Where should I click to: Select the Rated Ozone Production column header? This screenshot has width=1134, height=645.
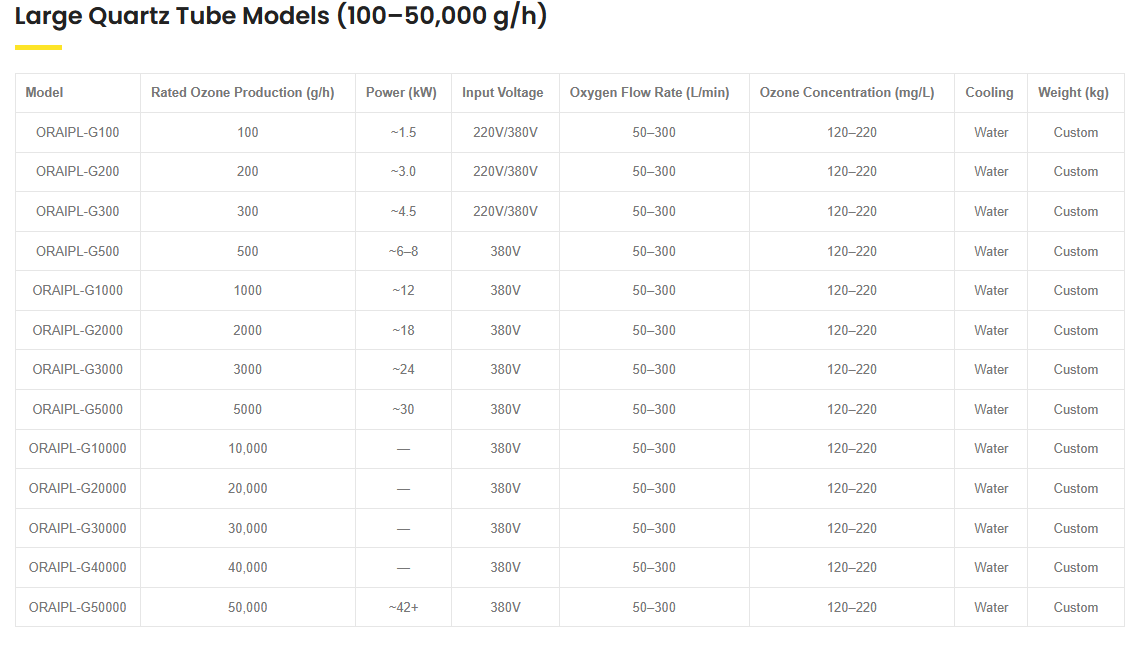tap(242, 93)
